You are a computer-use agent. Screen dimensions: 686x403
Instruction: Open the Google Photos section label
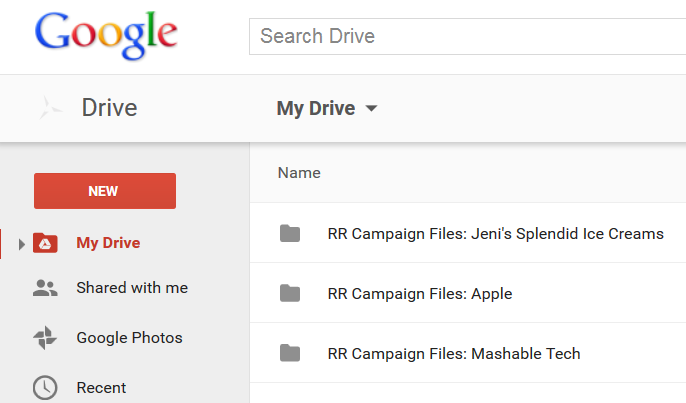click(x=129, y=338)
